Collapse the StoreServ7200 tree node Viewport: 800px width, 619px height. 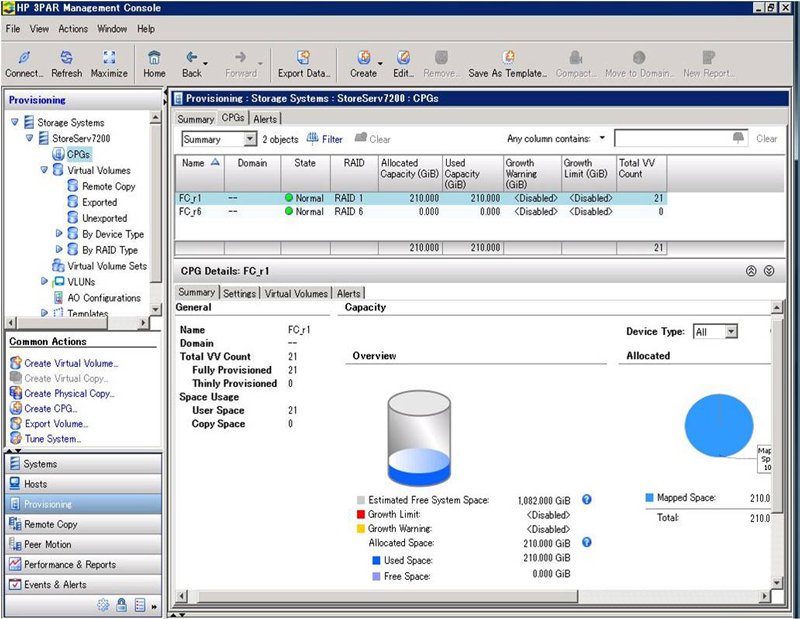tap(30, 138)
